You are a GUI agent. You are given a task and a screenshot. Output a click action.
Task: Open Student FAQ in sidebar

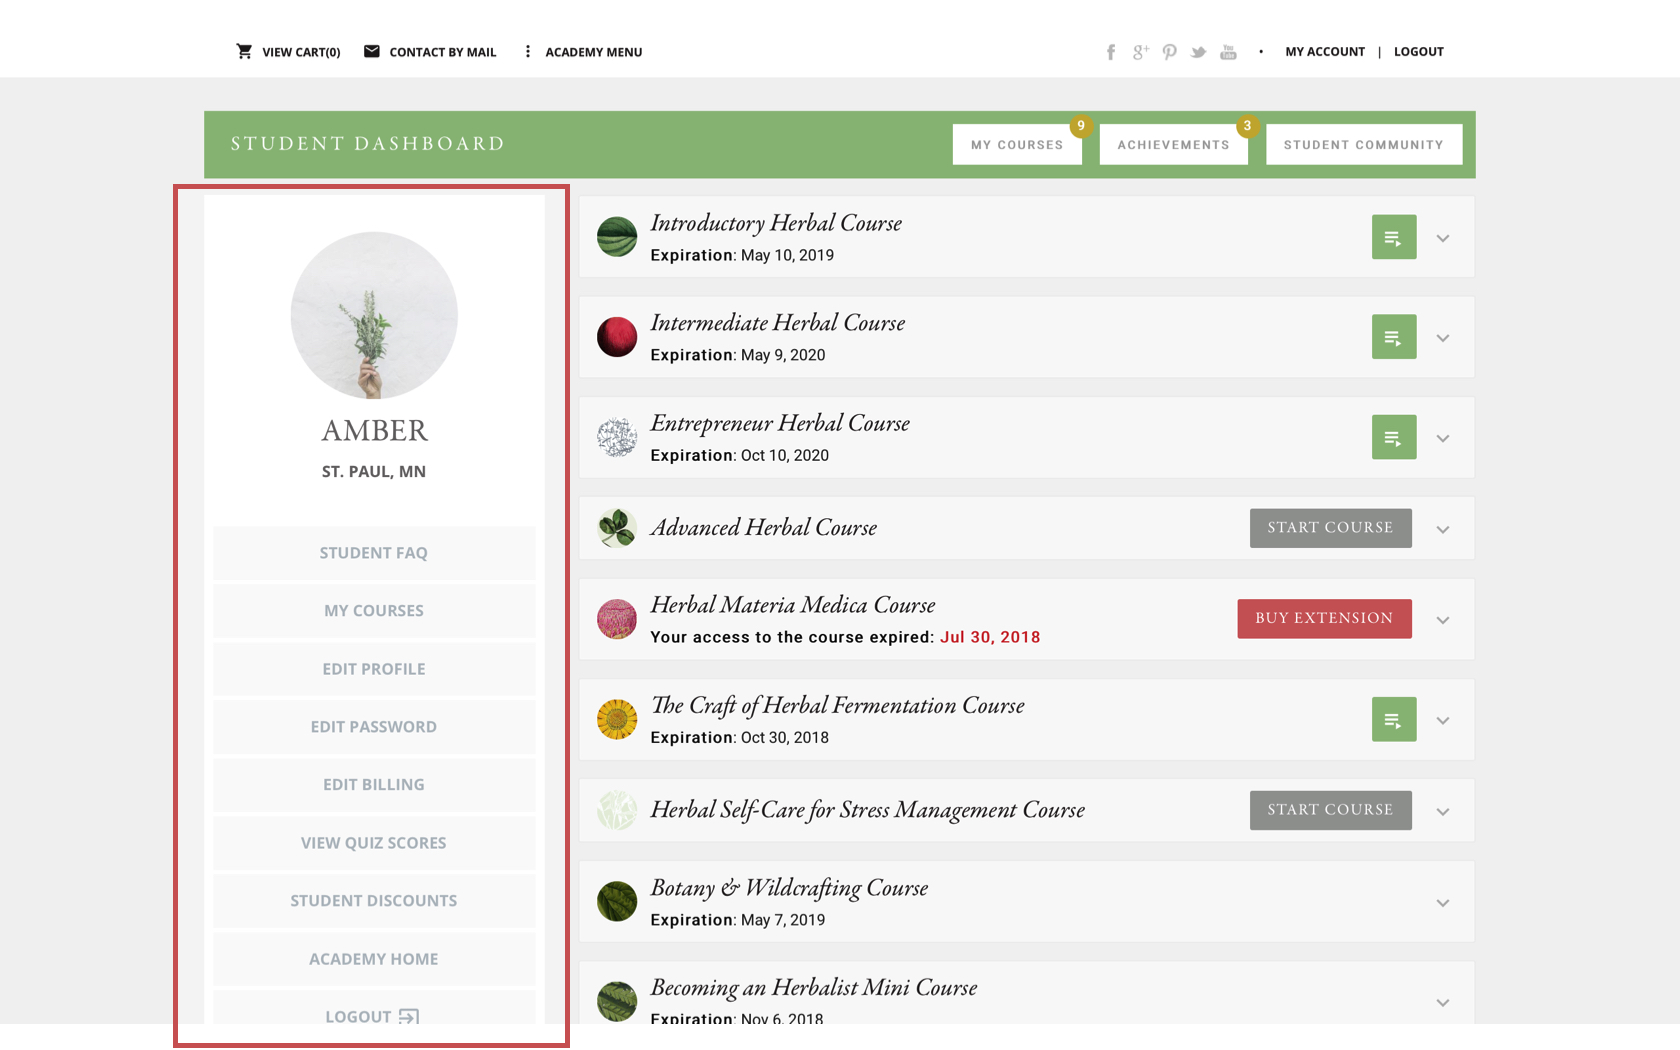pos(374,553)
